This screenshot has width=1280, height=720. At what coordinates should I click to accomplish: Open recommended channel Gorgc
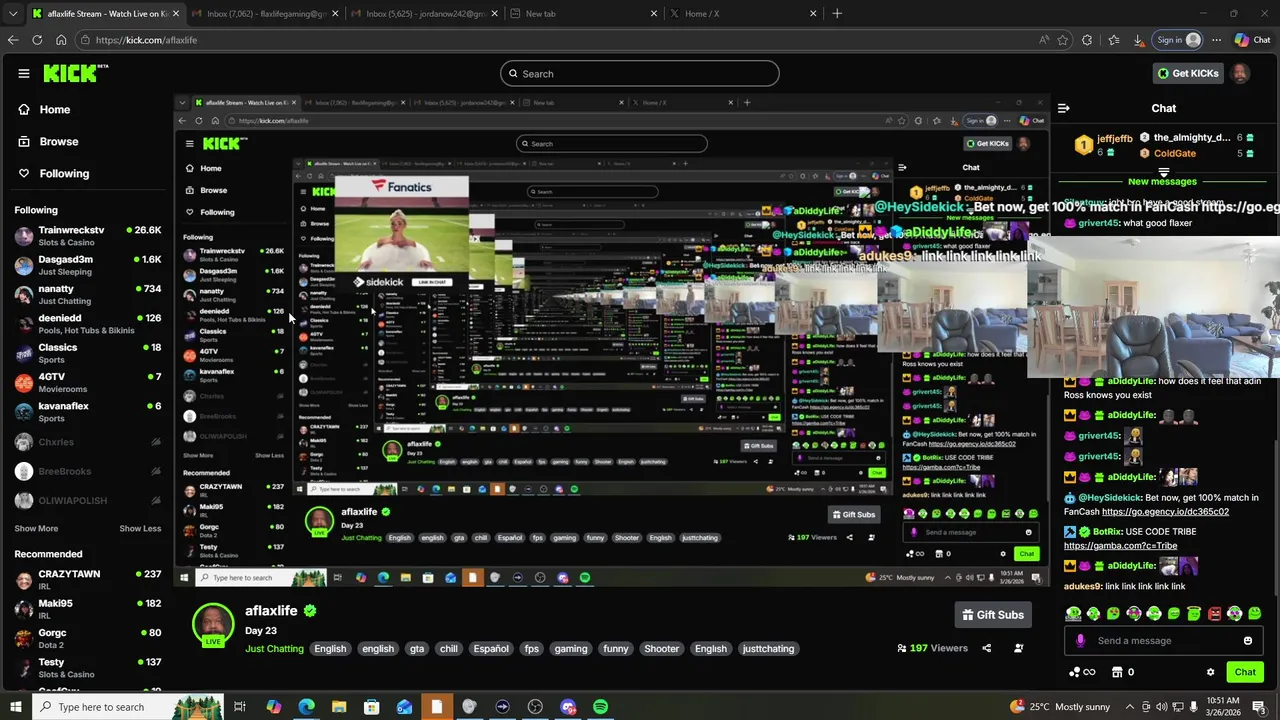pos(86,637)
